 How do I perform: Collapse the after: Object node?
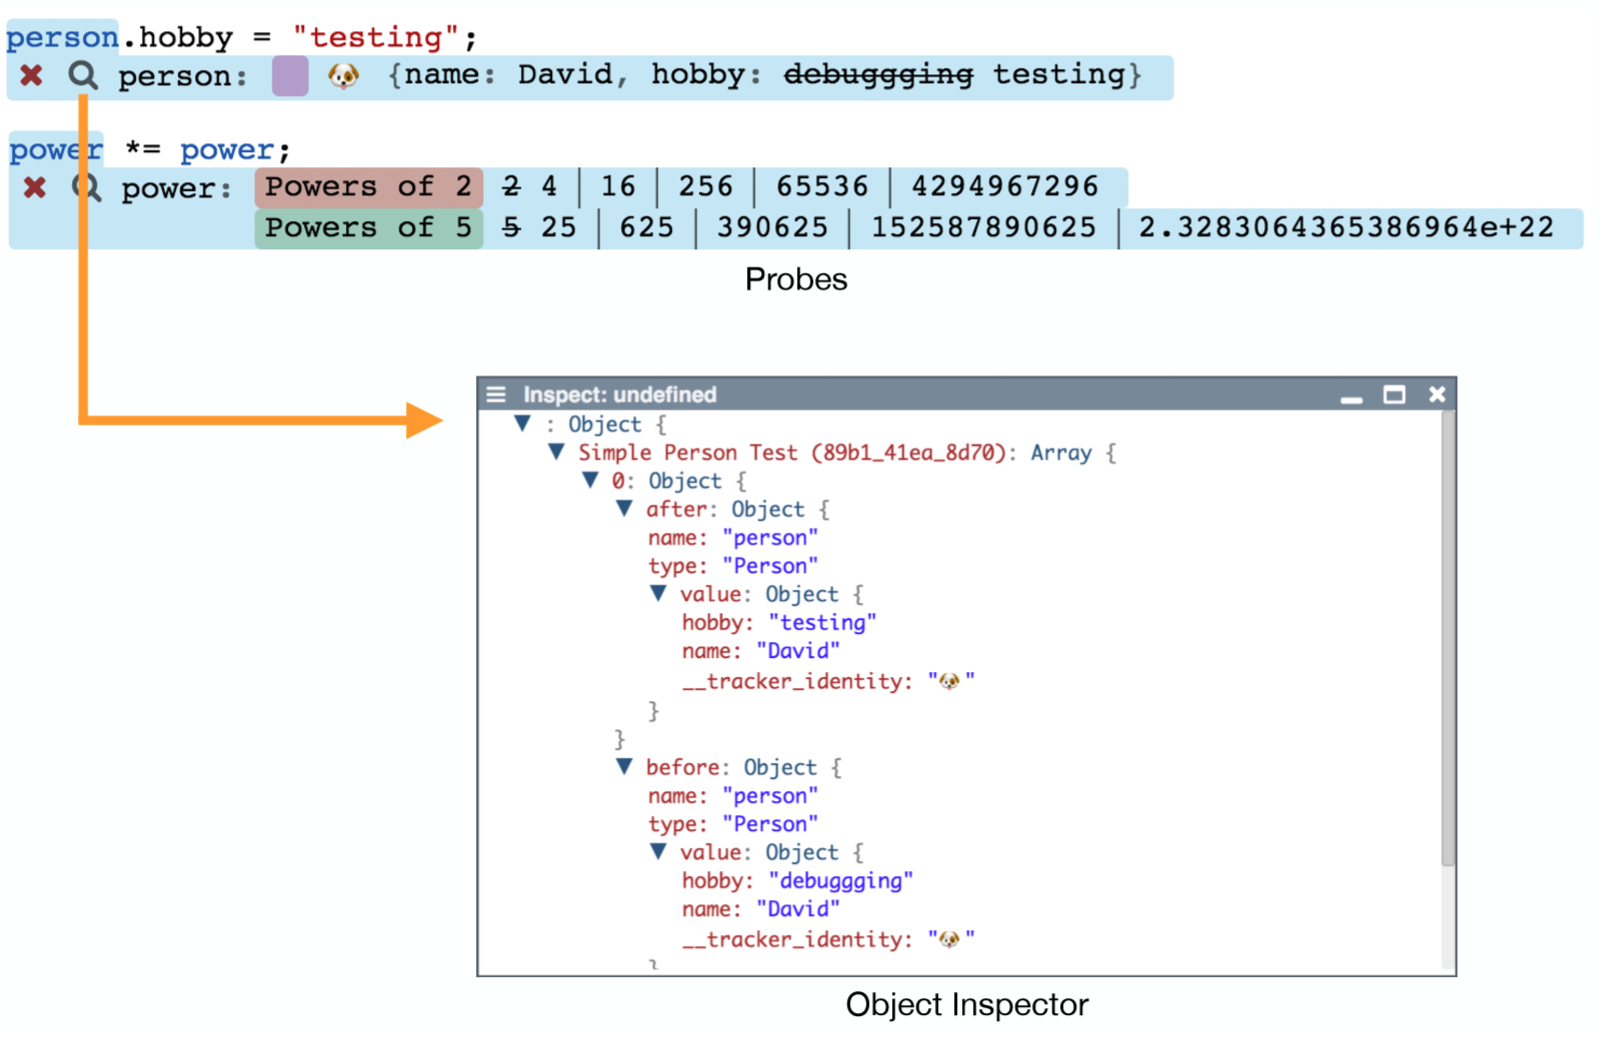pyautogui.click(x=624, y=509)
